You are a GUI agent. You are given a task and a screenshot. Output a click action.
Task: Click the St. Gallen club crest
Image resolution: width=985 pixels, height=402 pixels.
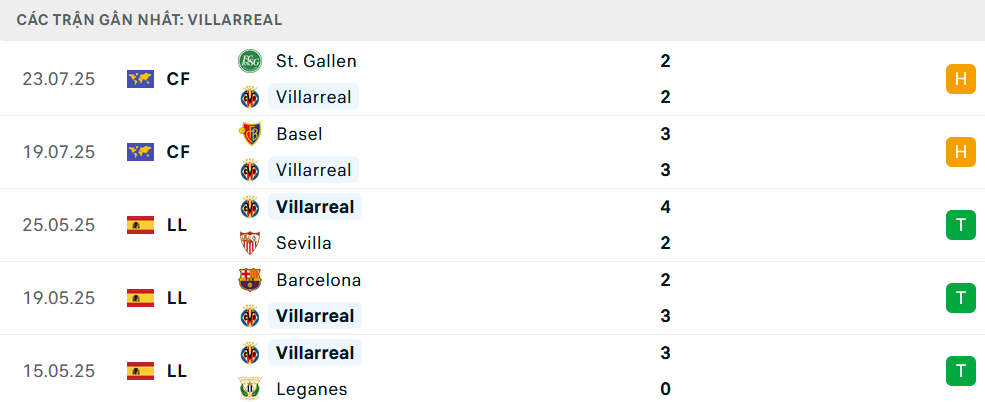click(x=250, y=61)
